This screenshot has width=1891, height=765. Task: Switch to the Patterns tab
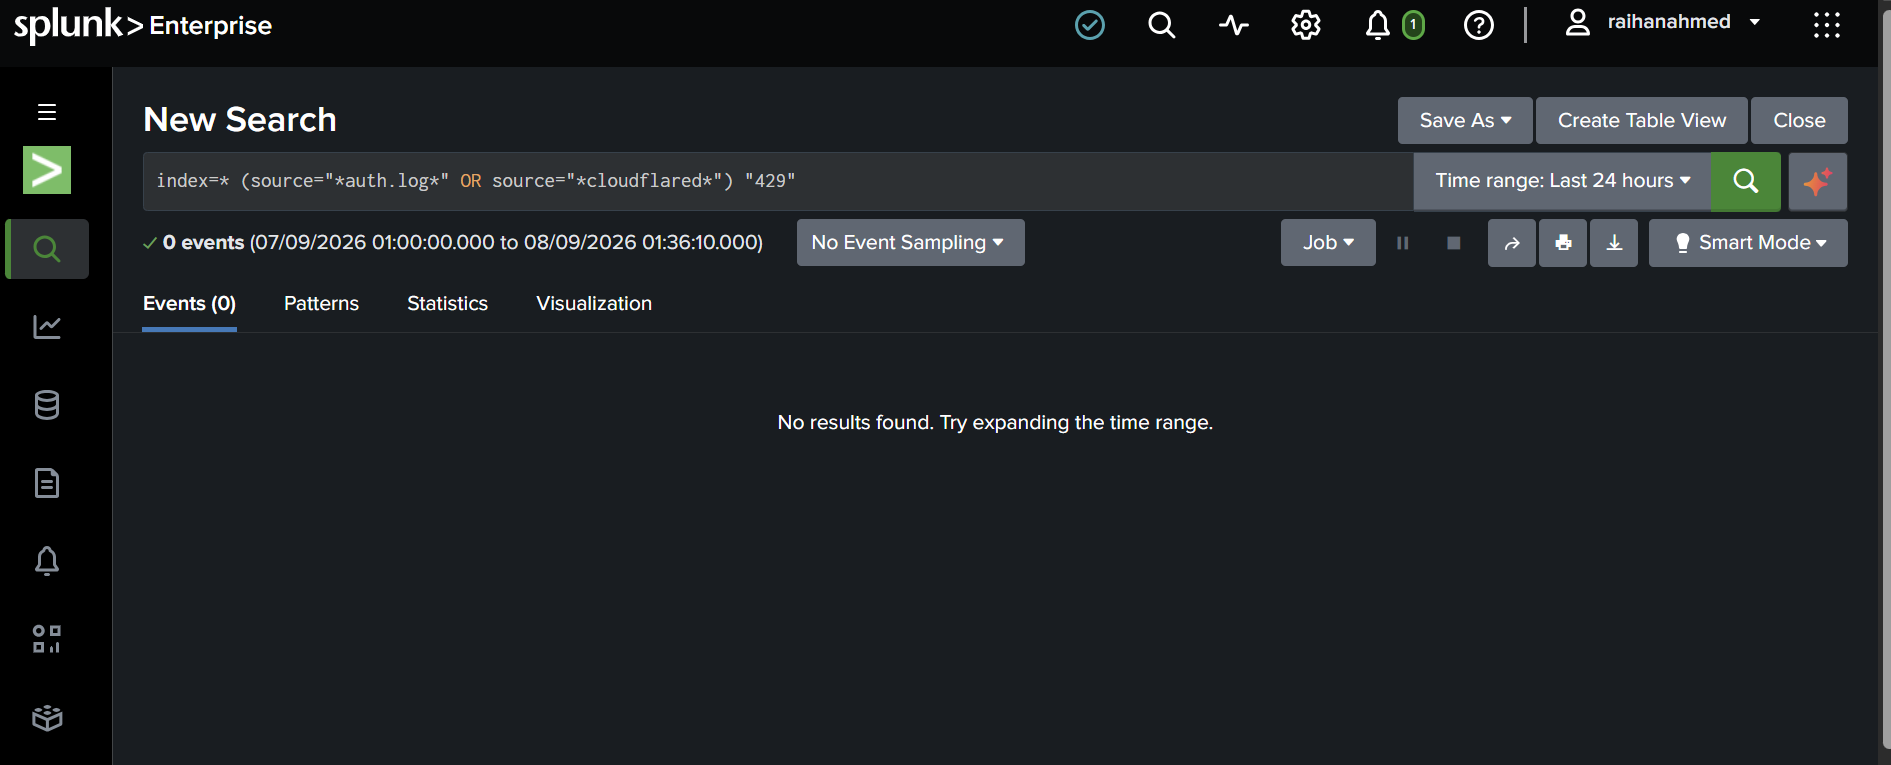321,304
